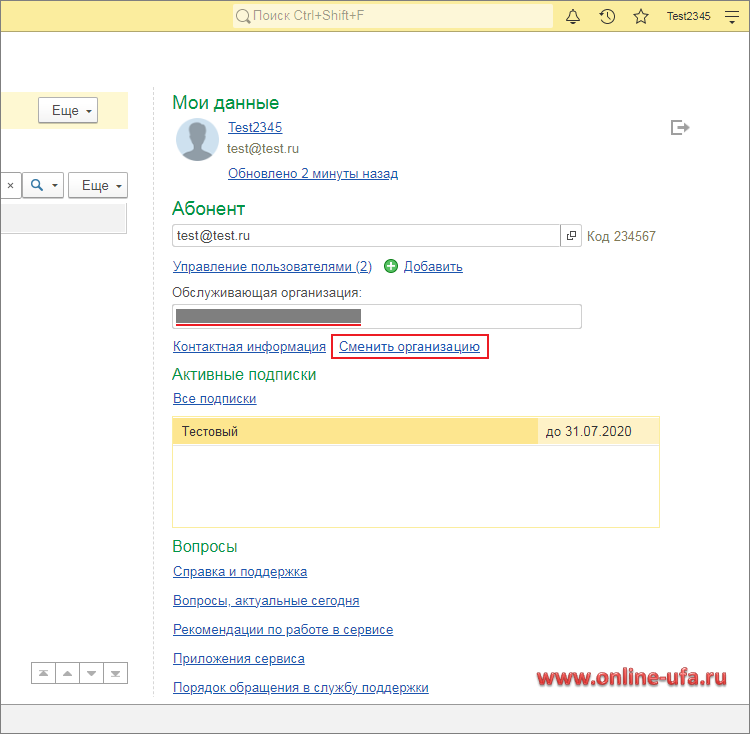Click the Обслуживающая организация field
Image resolution: width=750 pixels, height=734 pixels.
[377, 317]
